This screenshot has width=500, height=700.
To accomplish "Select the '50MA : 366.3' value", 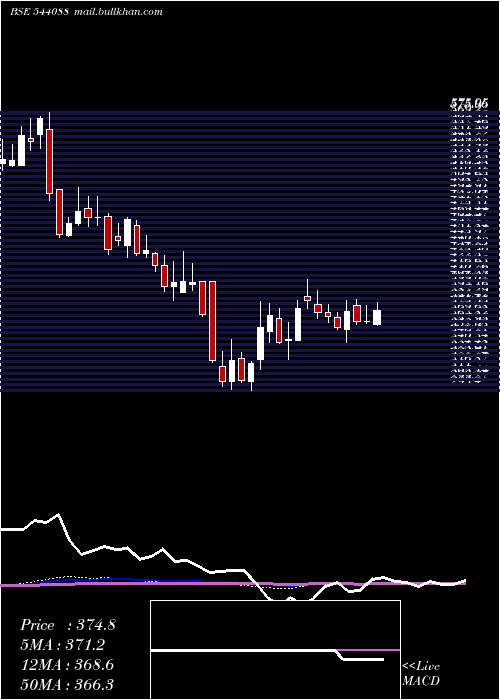I will (67, 684).
